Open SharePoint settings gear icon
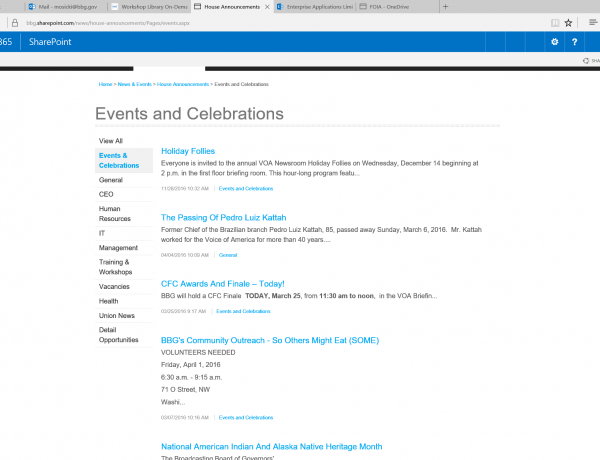This screenshot has width=600, height=460. point(554,42)
